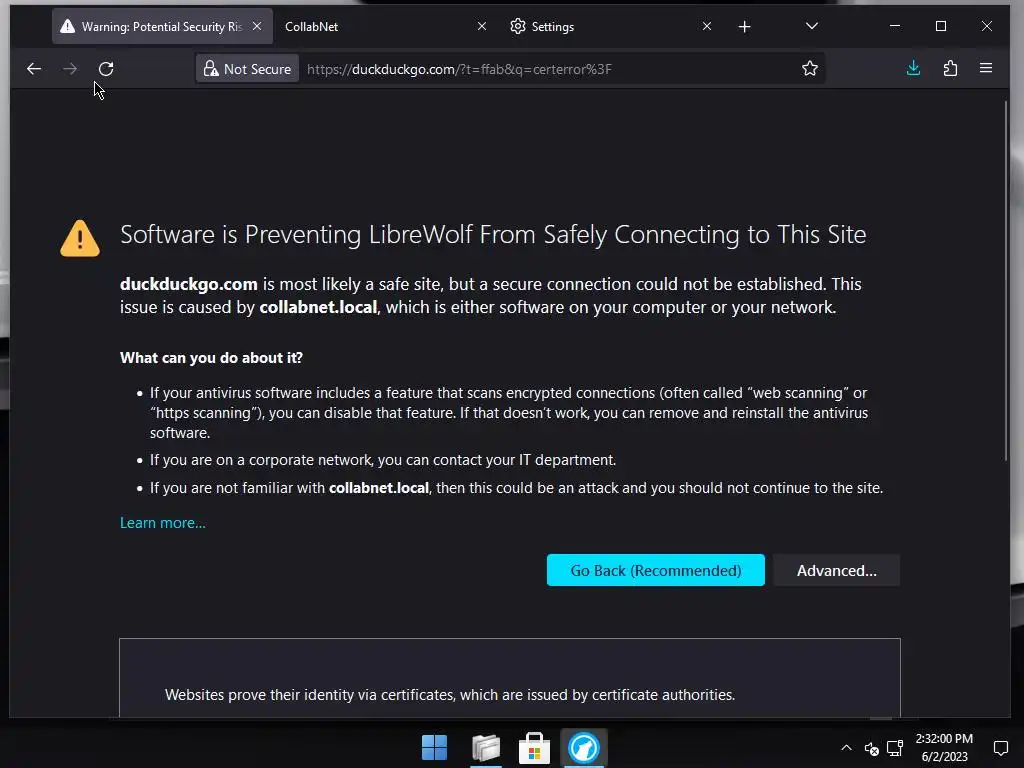Click the Learn more... link

pyautogui.click(x=163, y=523)
